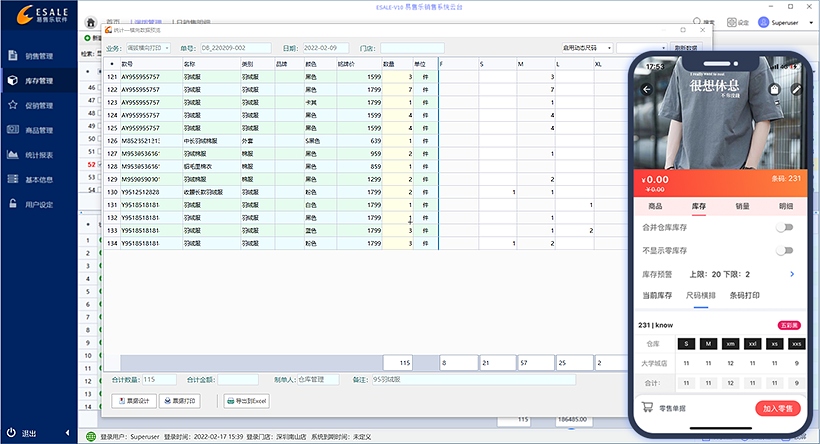This screenshot has width=820, height=444.
Task: Click the home icon in top bar
Action: 92,22
